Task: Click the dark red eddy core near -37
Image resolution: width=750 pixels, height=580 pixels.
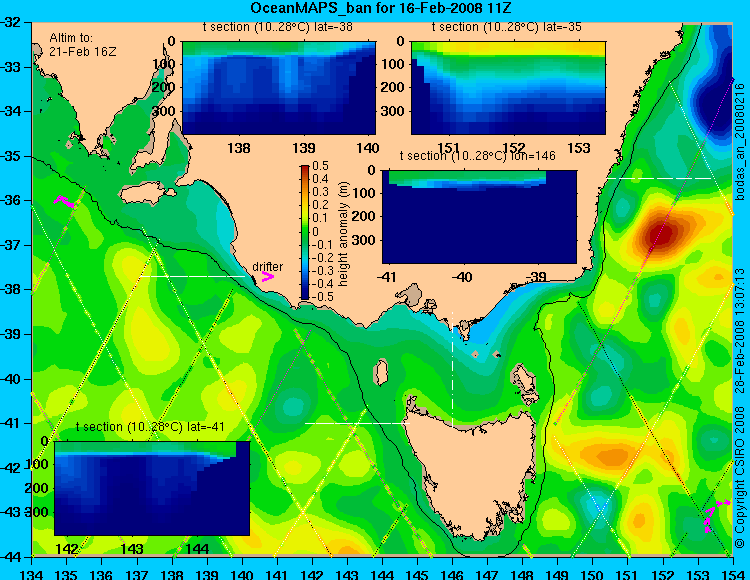Action: coord(661,235)
